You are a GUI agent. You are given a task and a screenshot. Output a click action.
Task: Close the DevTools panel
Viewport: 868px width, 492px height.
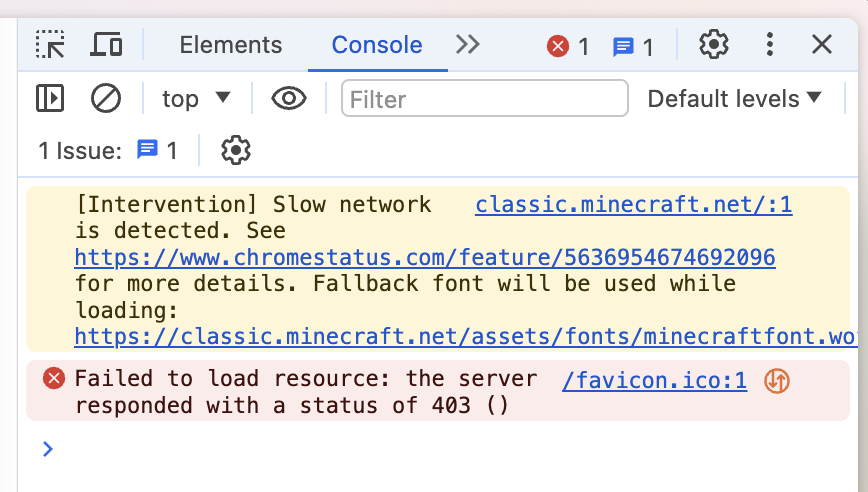point(822,45)
